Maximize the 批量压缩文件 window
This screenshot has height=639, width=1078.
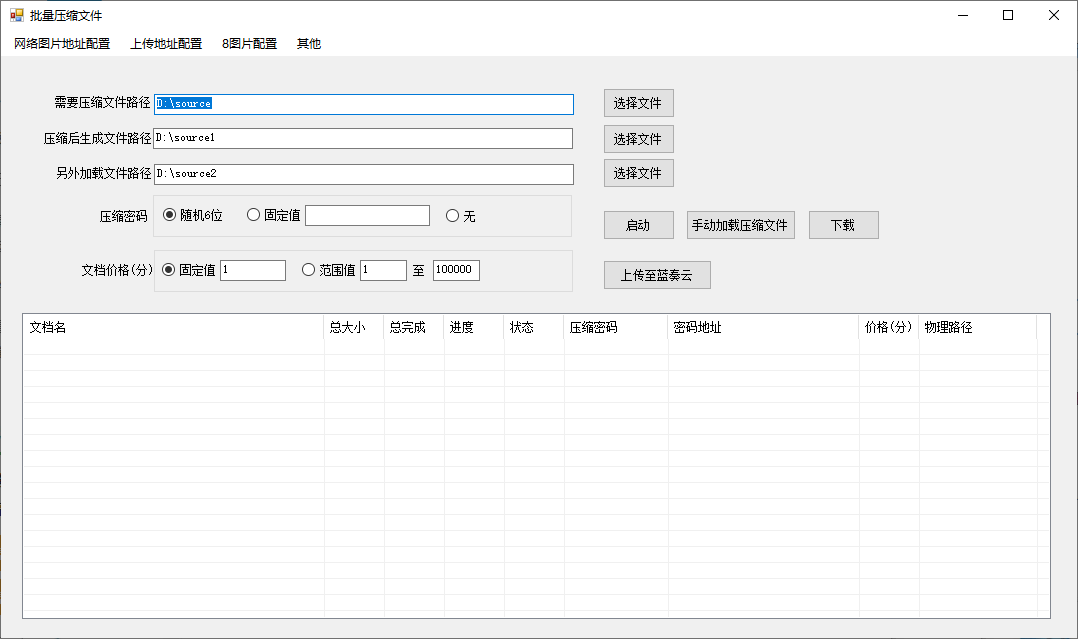(x=1008, y=15)
